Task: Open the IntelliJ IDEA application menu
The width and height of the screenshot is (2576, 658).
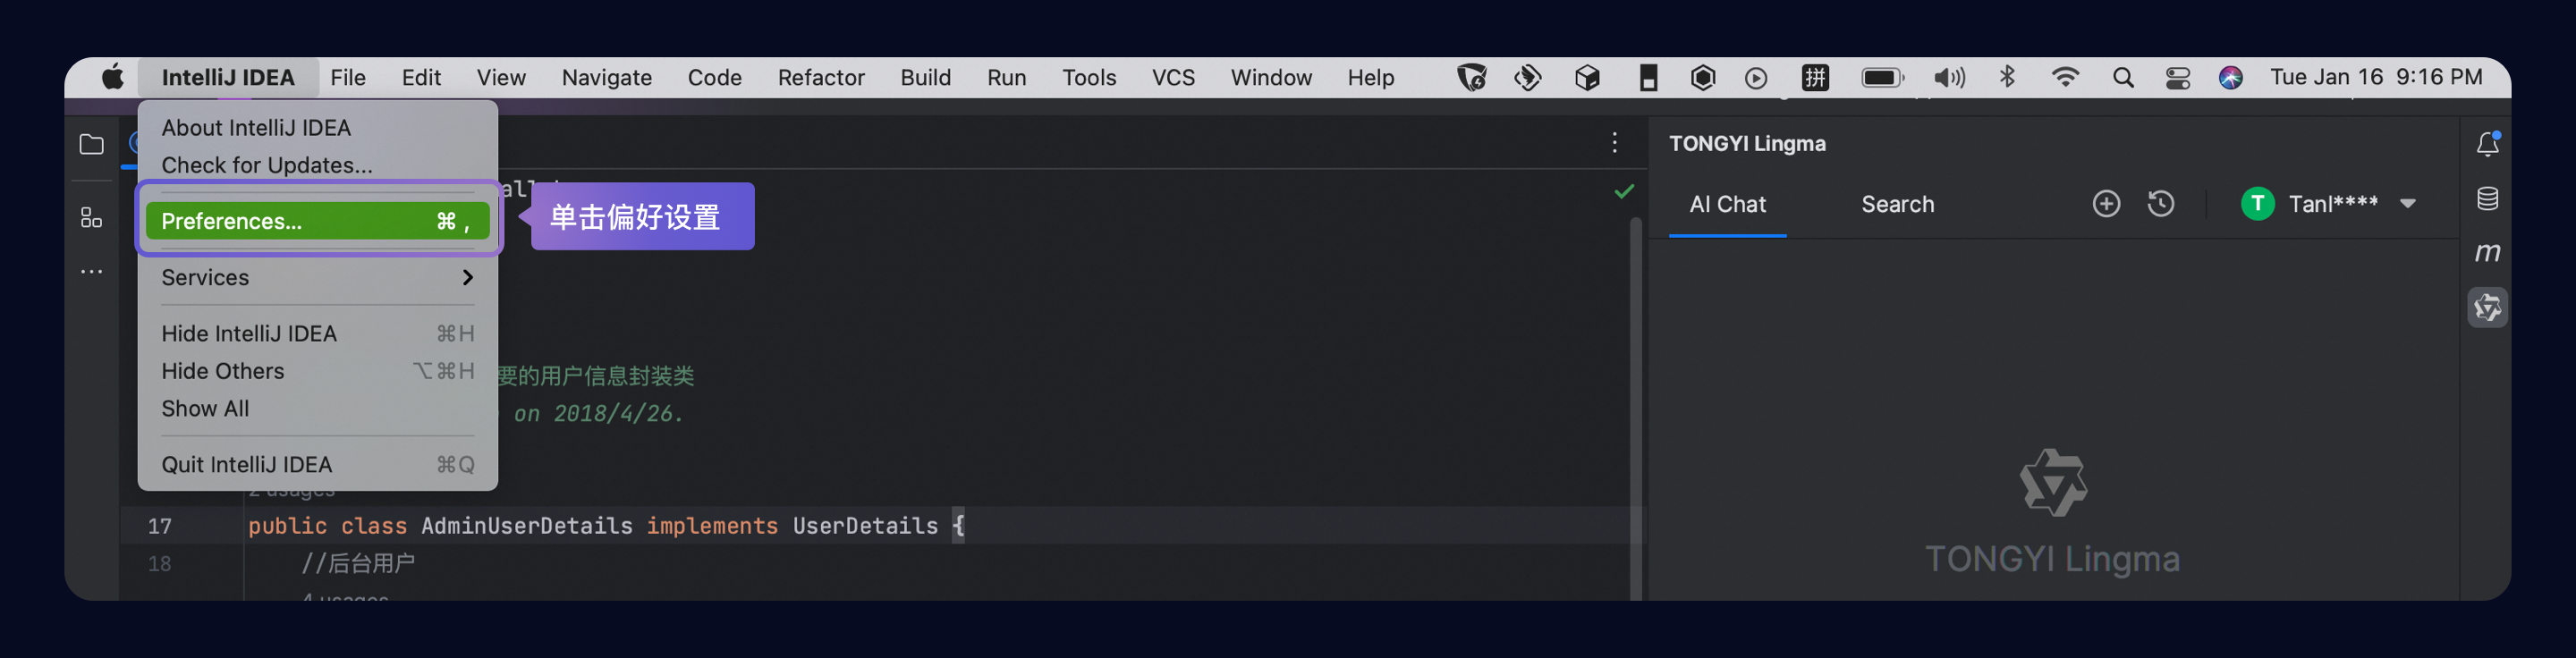Action: pos(228,77)
